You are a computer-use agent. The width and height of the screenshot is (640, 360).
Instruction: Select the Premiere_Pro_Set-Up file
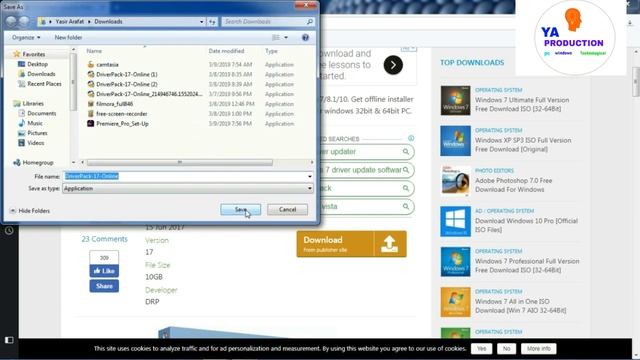(122, 123)
